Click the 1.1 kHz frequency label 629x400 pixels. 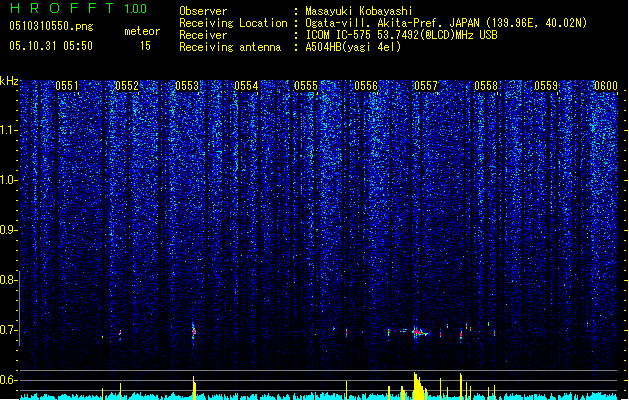(8, 130)
